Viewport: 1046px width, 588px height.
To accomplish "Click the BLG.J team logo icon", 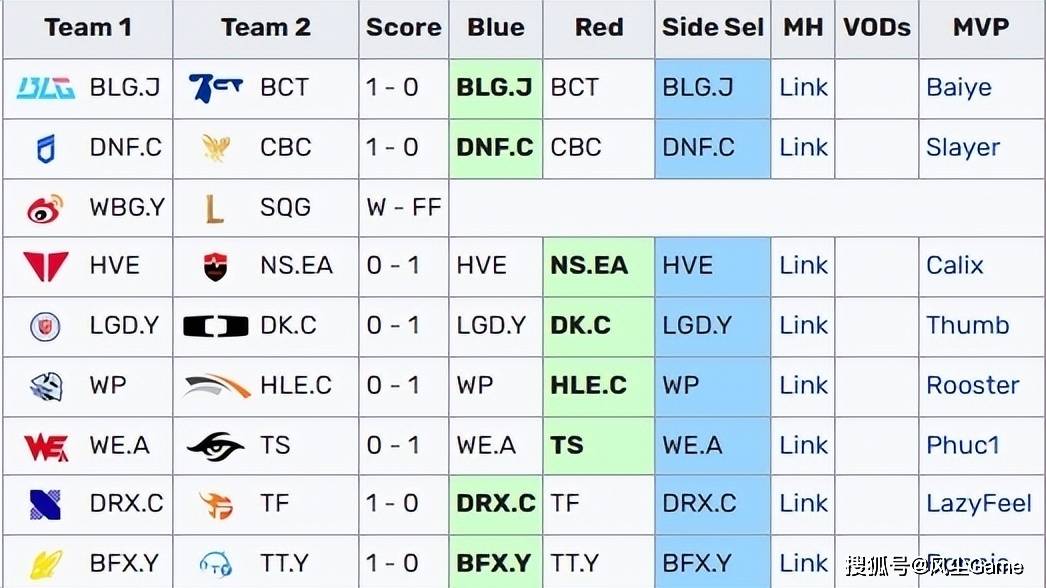I will (x=45, y=88).
